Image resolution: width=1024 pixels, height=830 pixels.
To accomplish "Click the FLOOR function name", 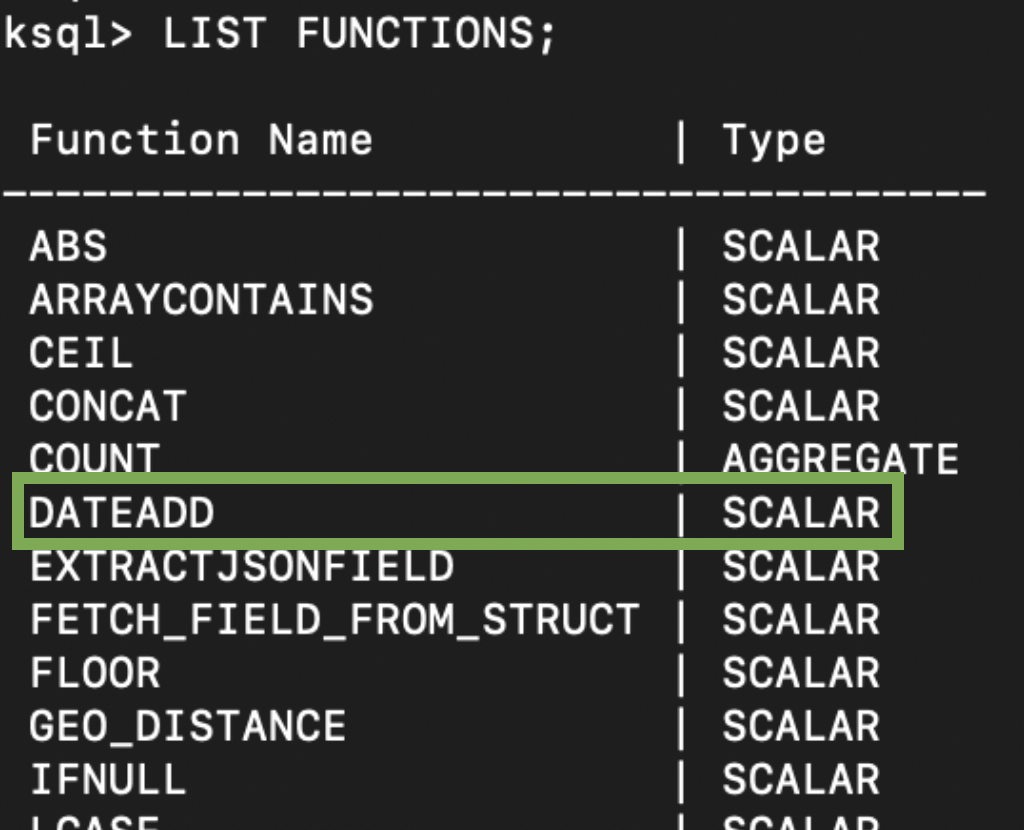I will tap(94, 672).
